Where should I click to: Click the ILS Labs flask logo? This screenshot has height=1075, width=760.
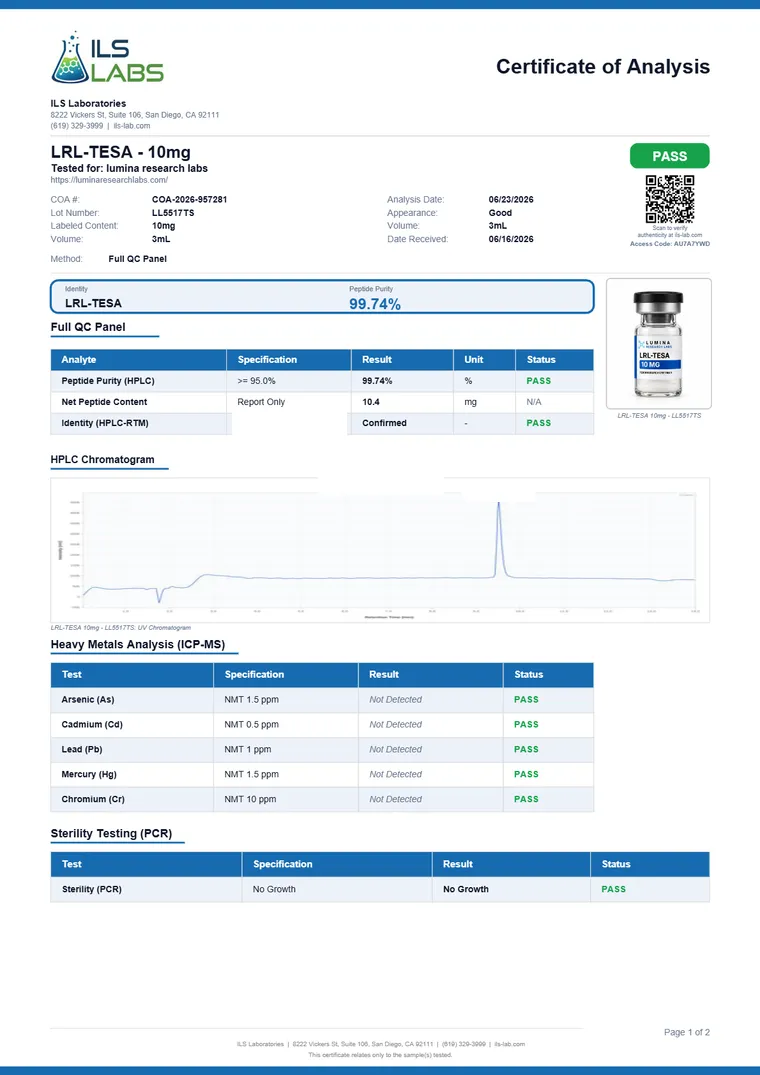(x=108, y=58)
